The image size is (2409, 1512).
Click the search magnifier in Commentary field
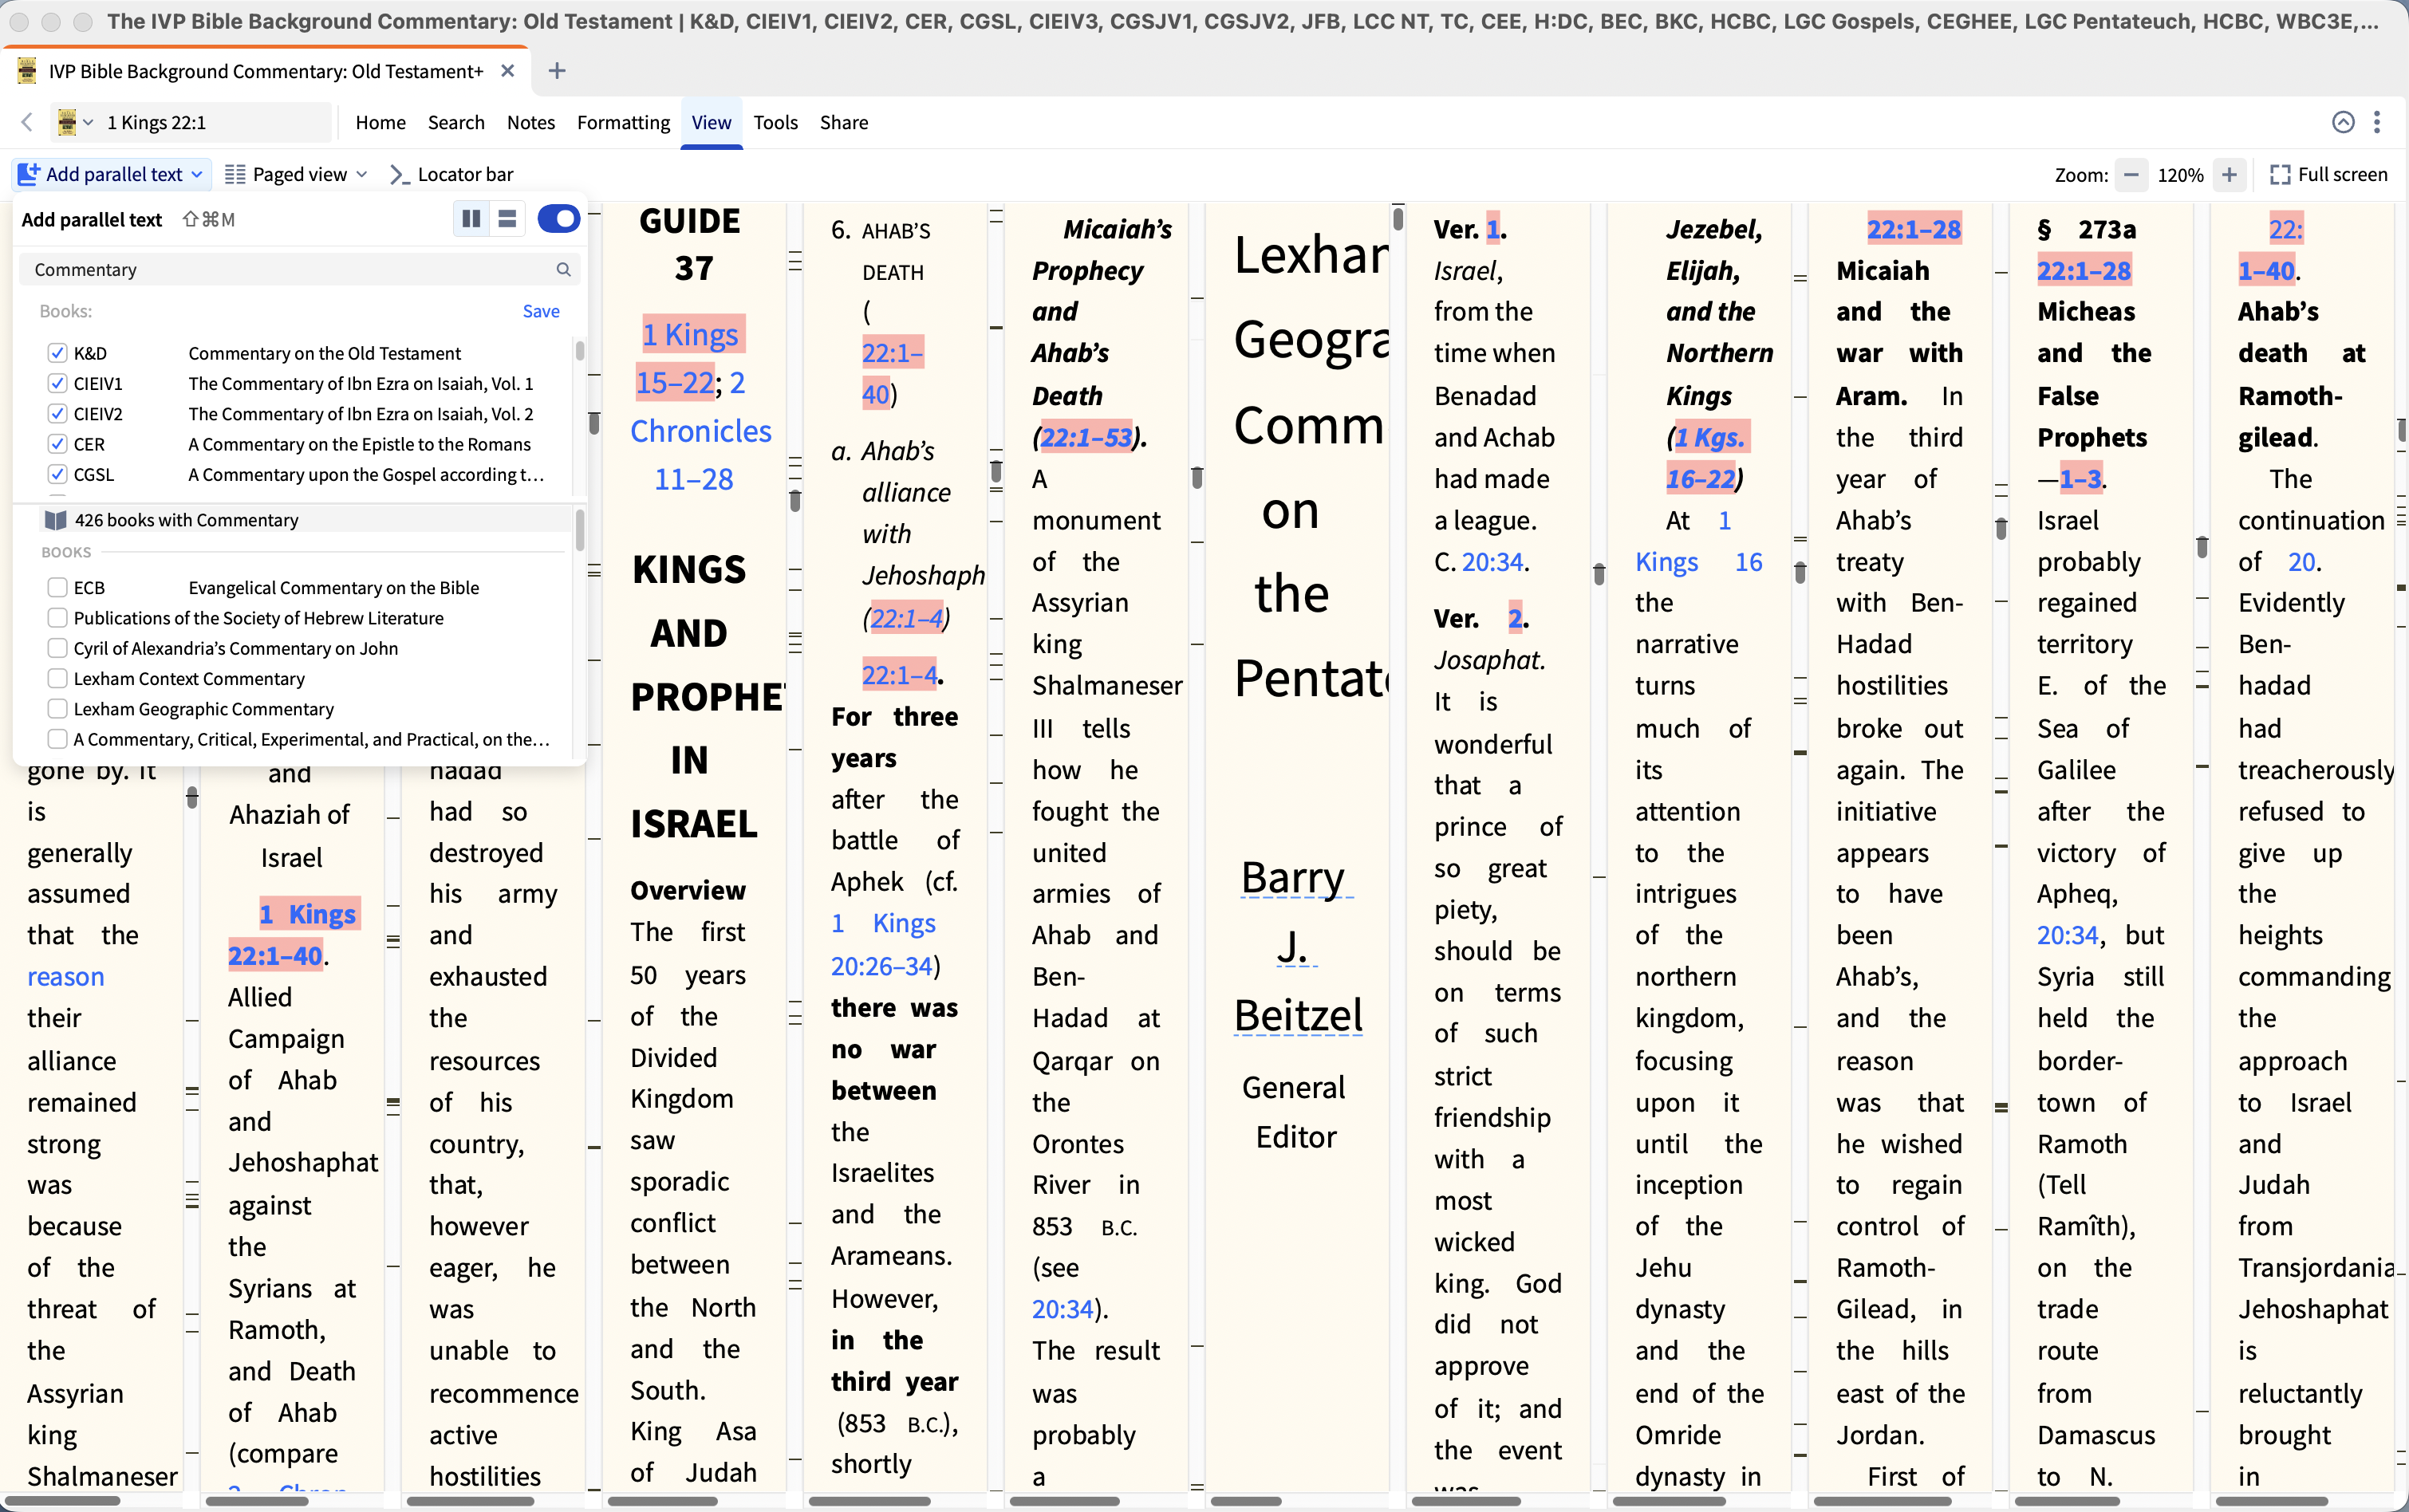pyautogui.click(x=563, y=270)
